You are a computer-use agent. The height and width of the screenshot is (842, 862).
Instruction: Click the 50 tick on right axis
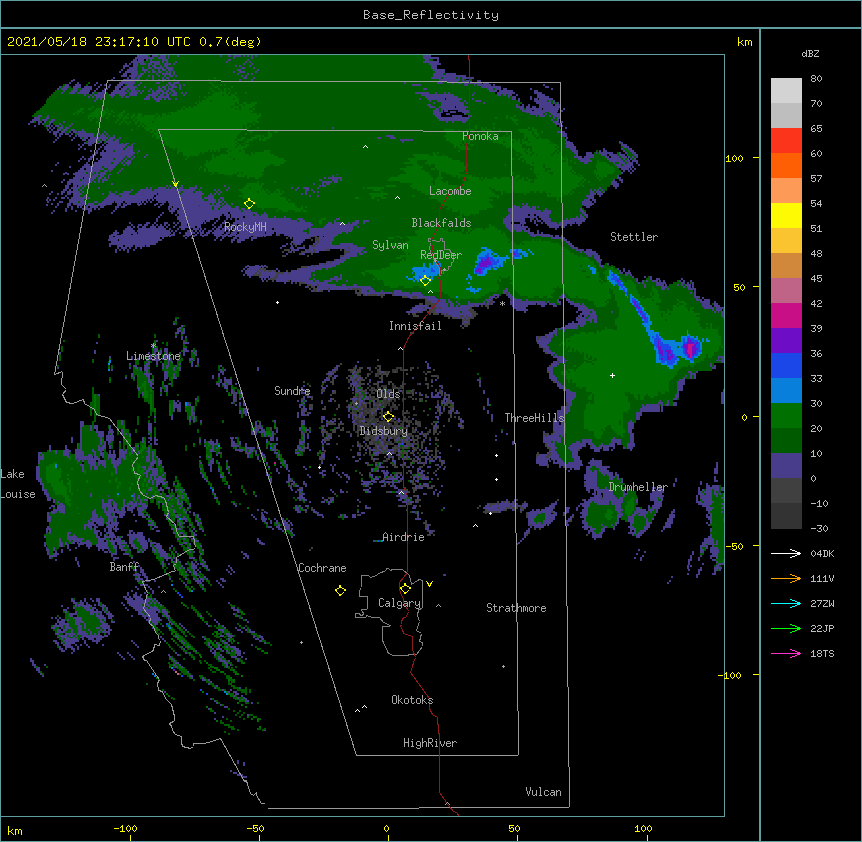point(739,287)
